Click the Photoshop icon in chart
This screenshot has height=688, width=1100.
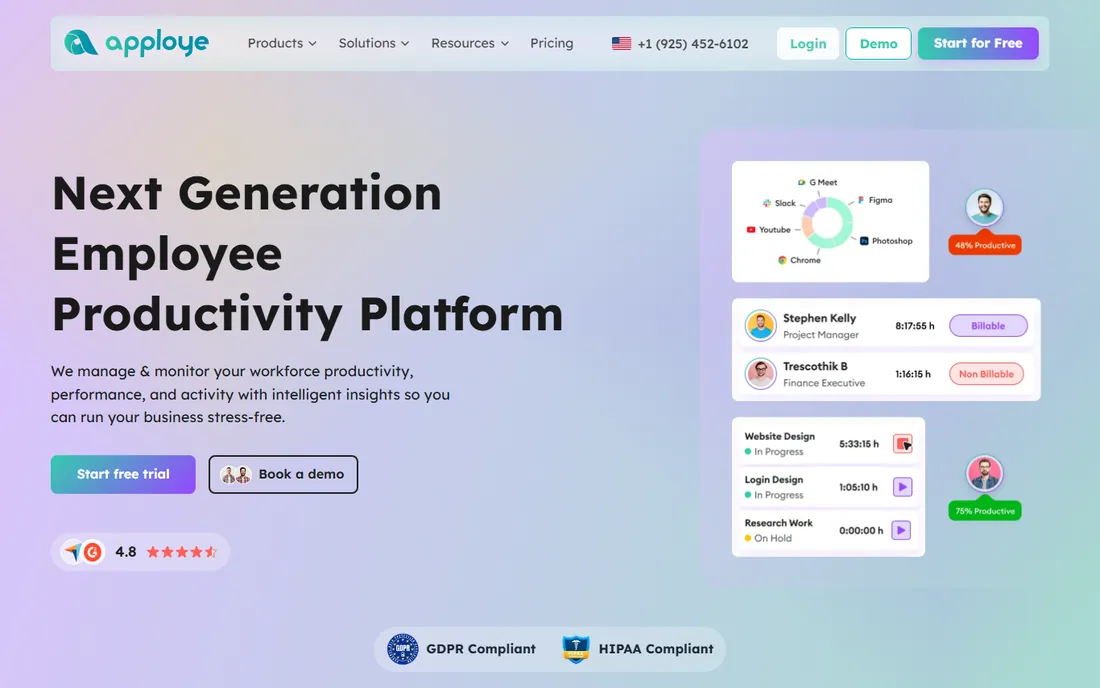(x=864, y=241)
